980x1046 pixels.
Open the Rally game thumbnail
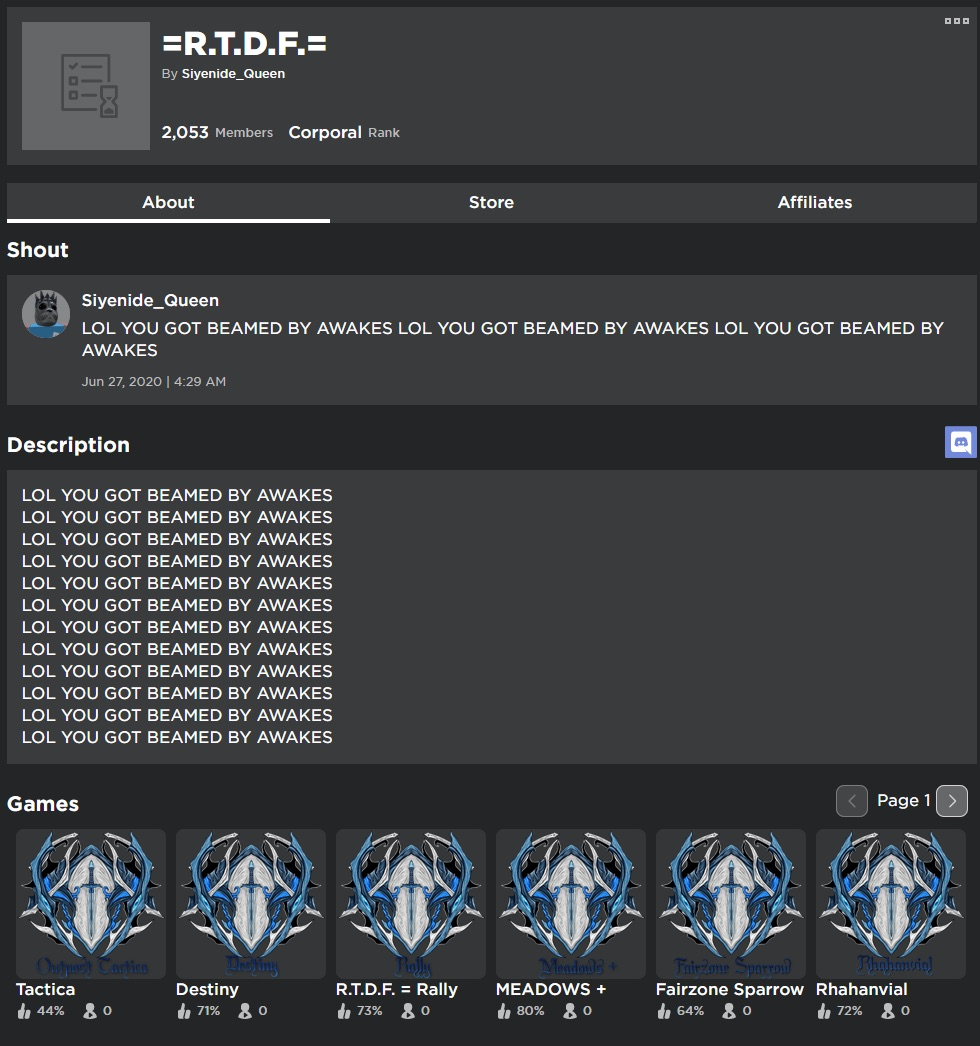pyautogui.click(x=411, y=904)
